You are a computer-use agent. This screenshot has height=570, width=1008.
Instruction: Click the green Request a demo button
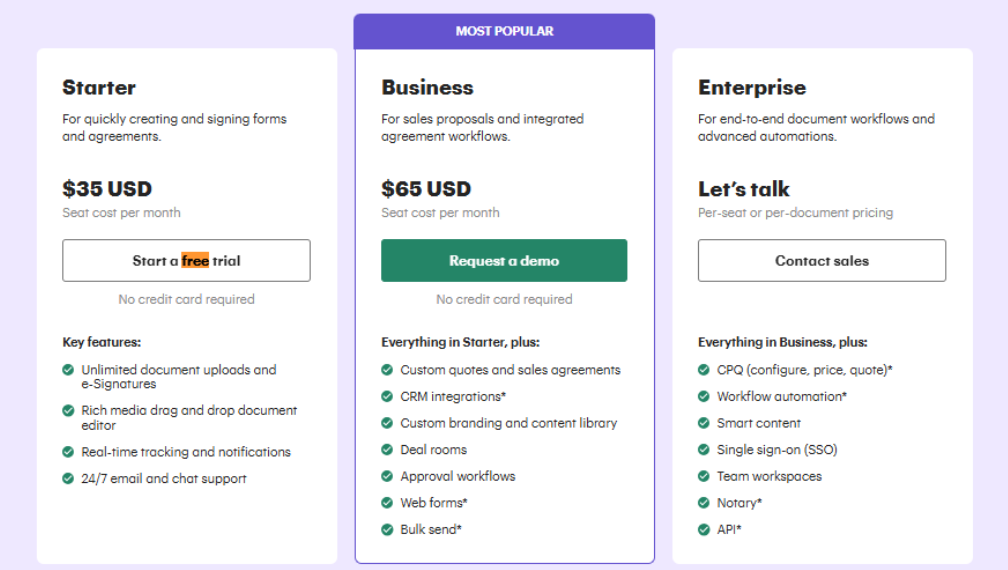pos(504,260)
